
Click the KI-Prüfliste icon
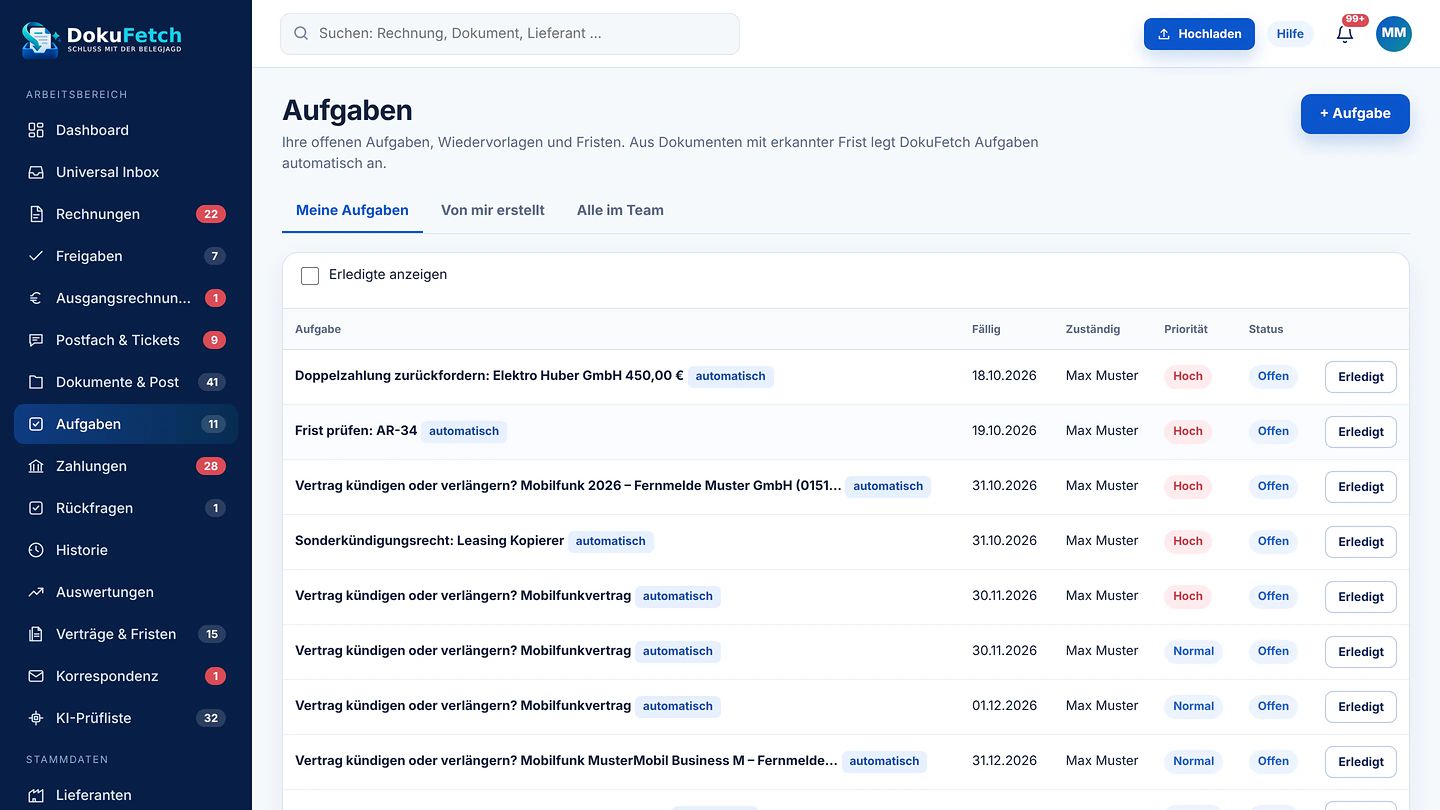(x=36, y=718)
